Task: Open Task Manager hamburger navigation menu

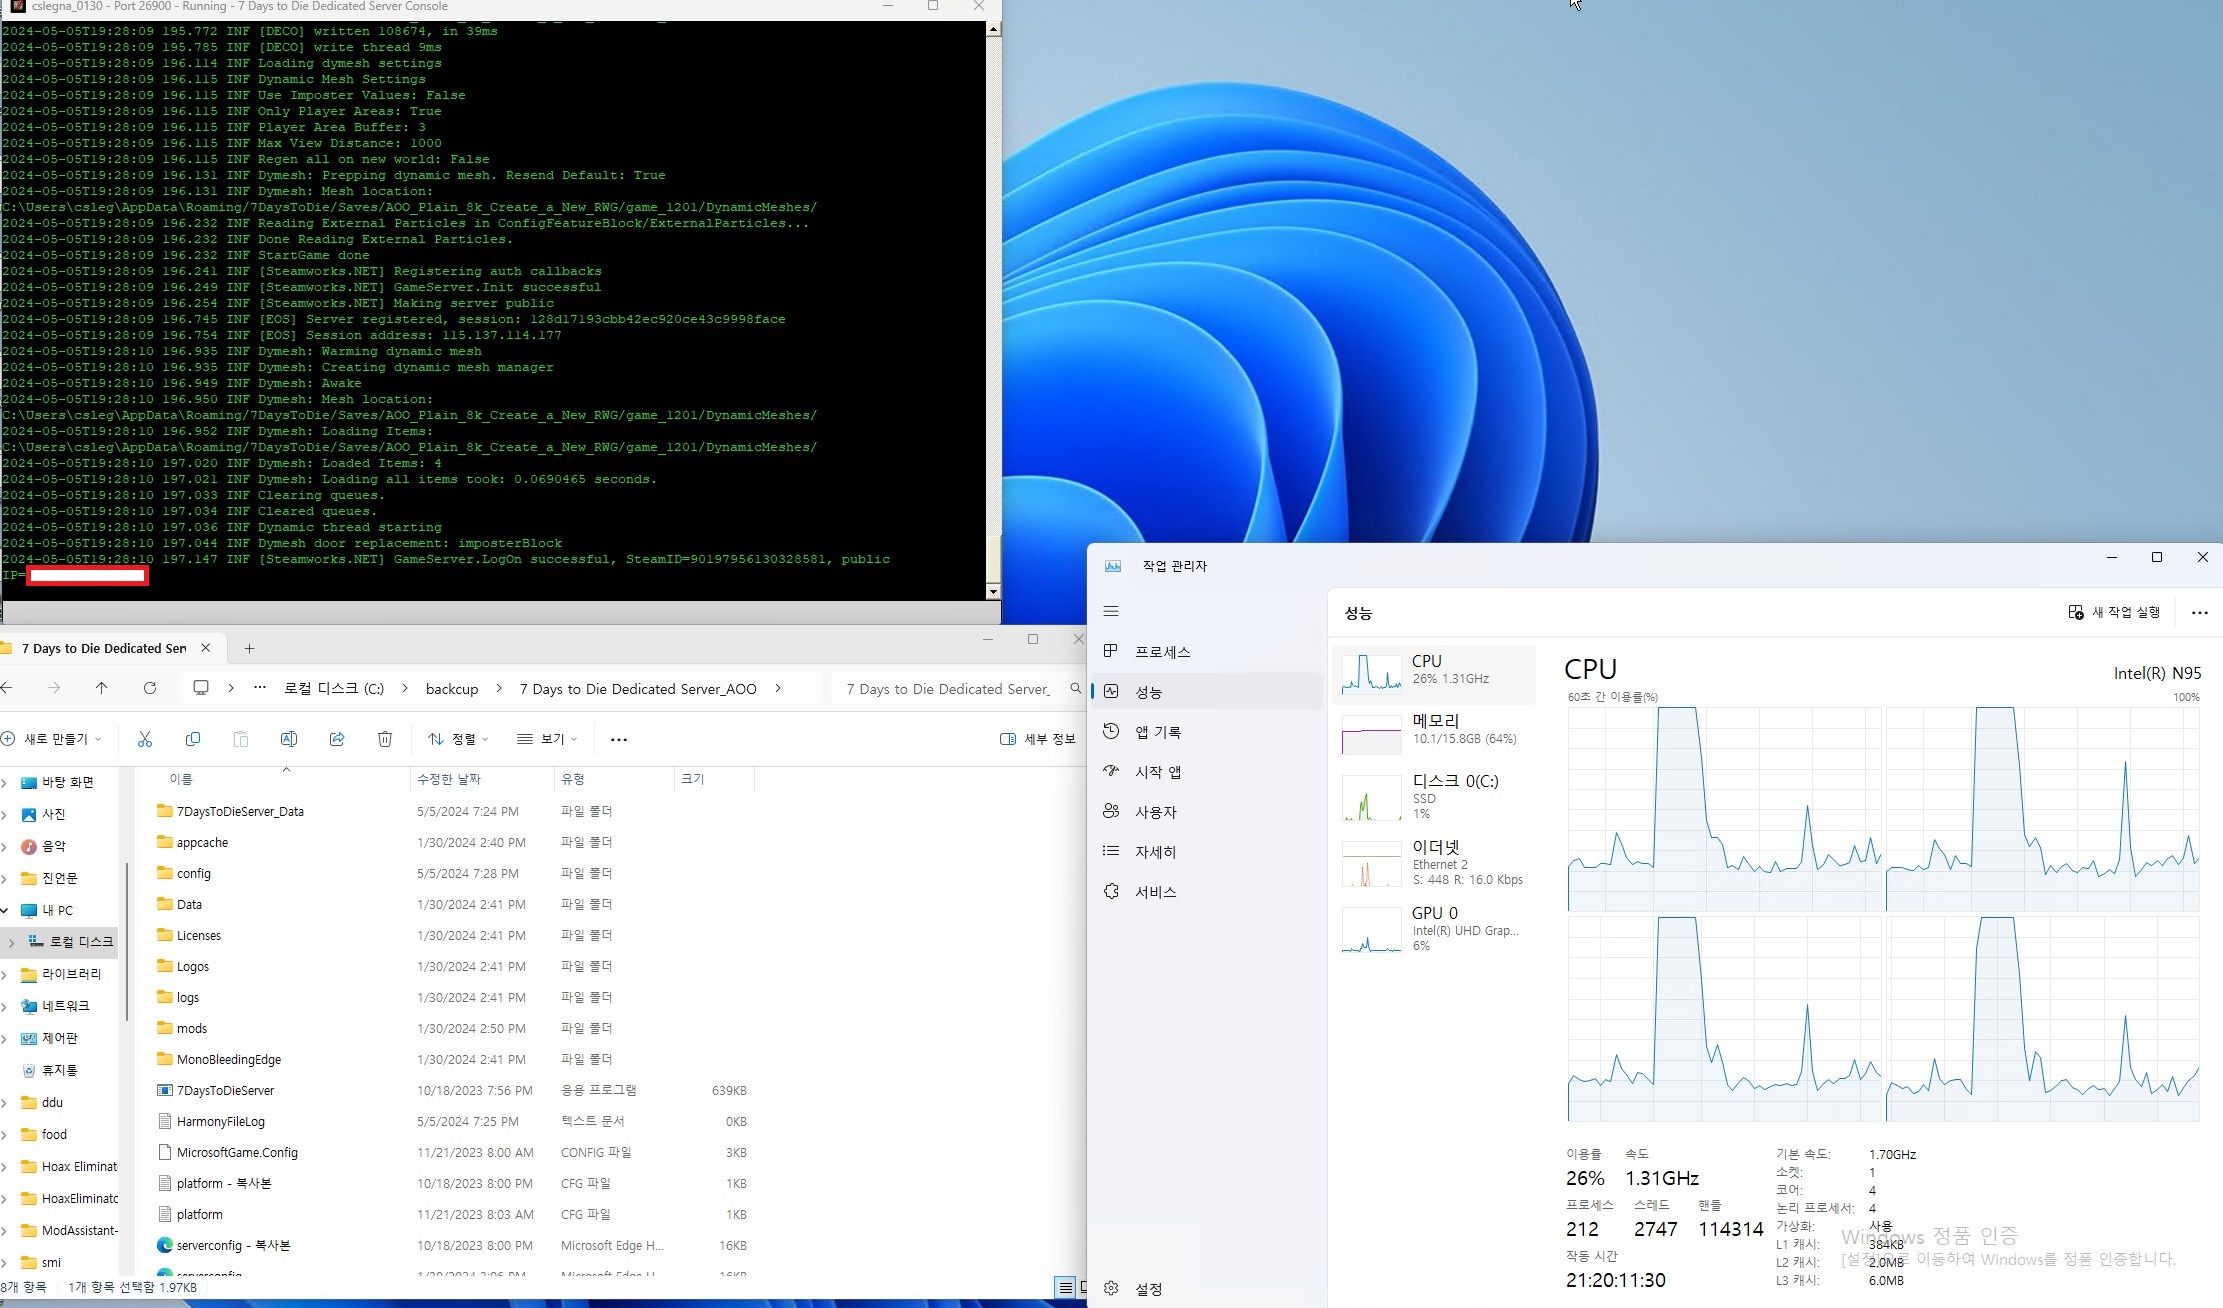Action: 1111,611
